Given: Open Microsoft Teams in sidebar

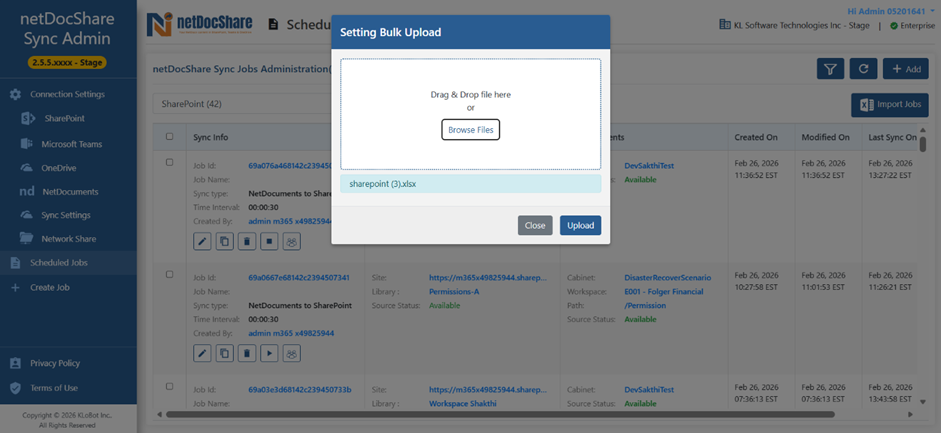Looking at the screenshot, I should 71,144.
